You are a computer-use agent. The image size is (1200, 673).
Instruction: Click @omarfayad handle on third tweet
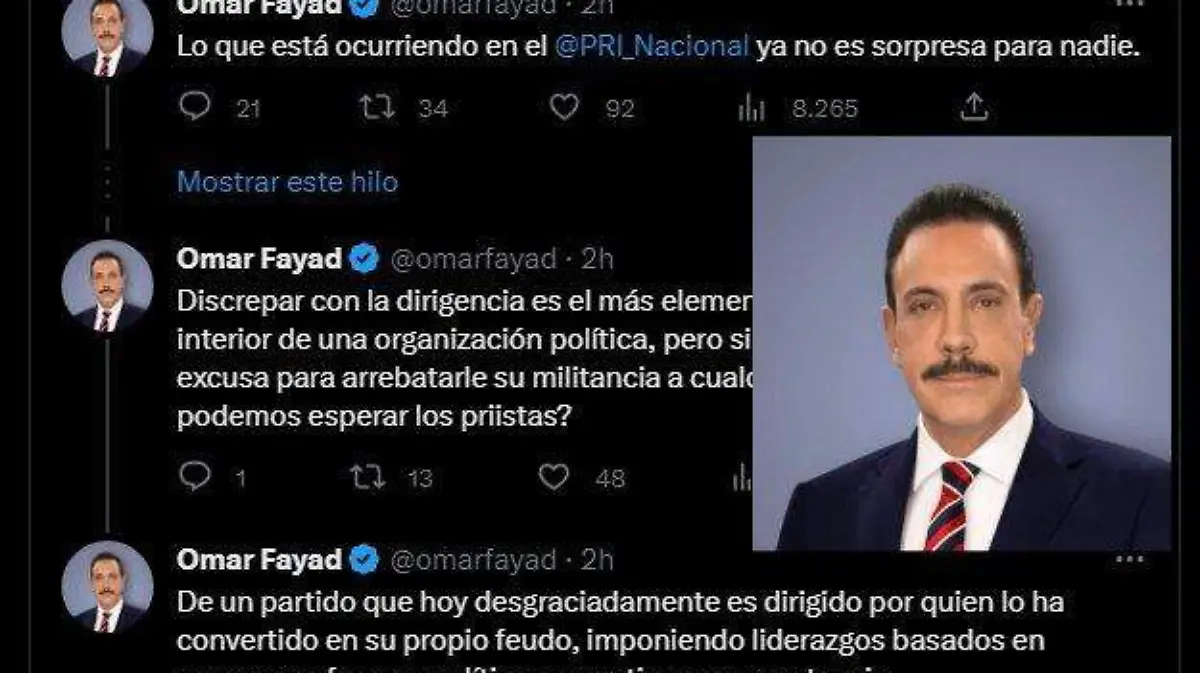[472, 560]
